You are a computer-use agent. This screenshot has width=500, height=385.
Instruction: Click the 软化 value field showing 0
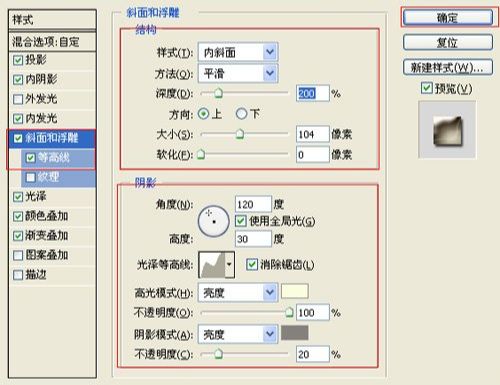pos(312,155)
